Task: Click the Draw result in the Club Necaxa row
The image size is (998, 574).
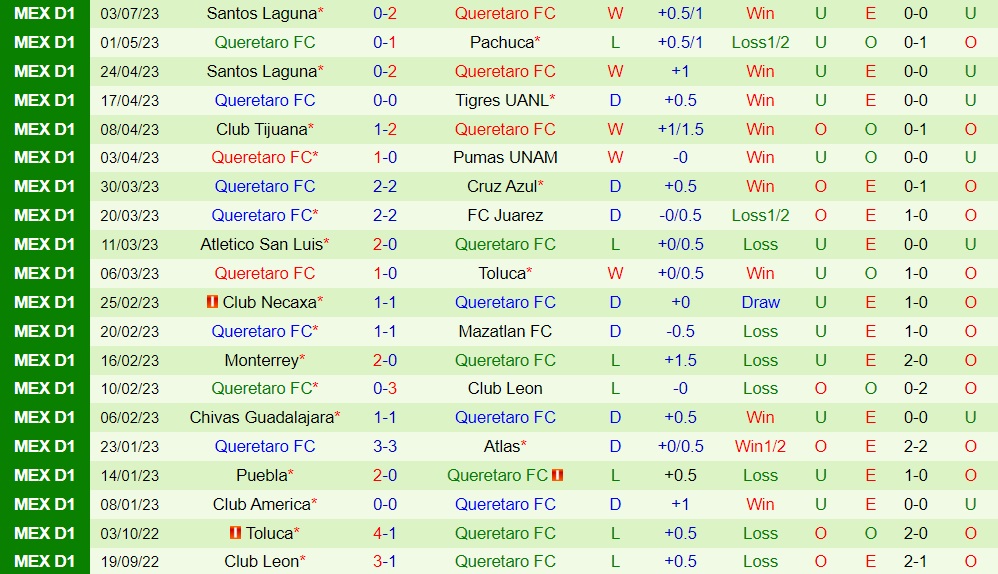Action: 760,302
